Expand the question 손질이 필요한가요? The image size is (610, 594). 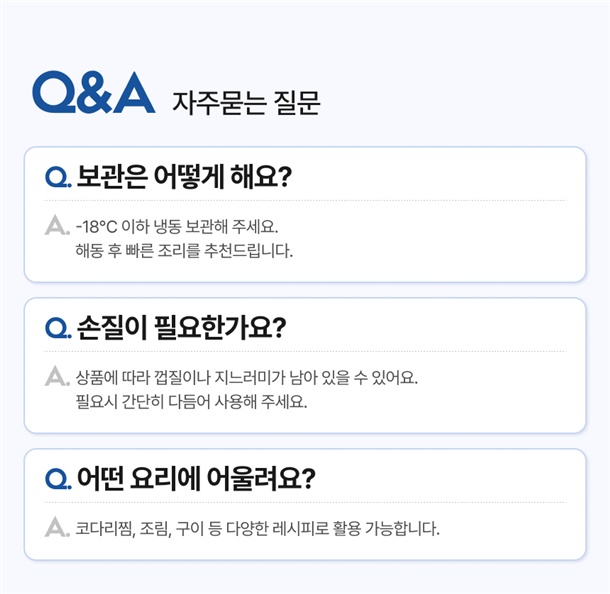tap(181, 328)
